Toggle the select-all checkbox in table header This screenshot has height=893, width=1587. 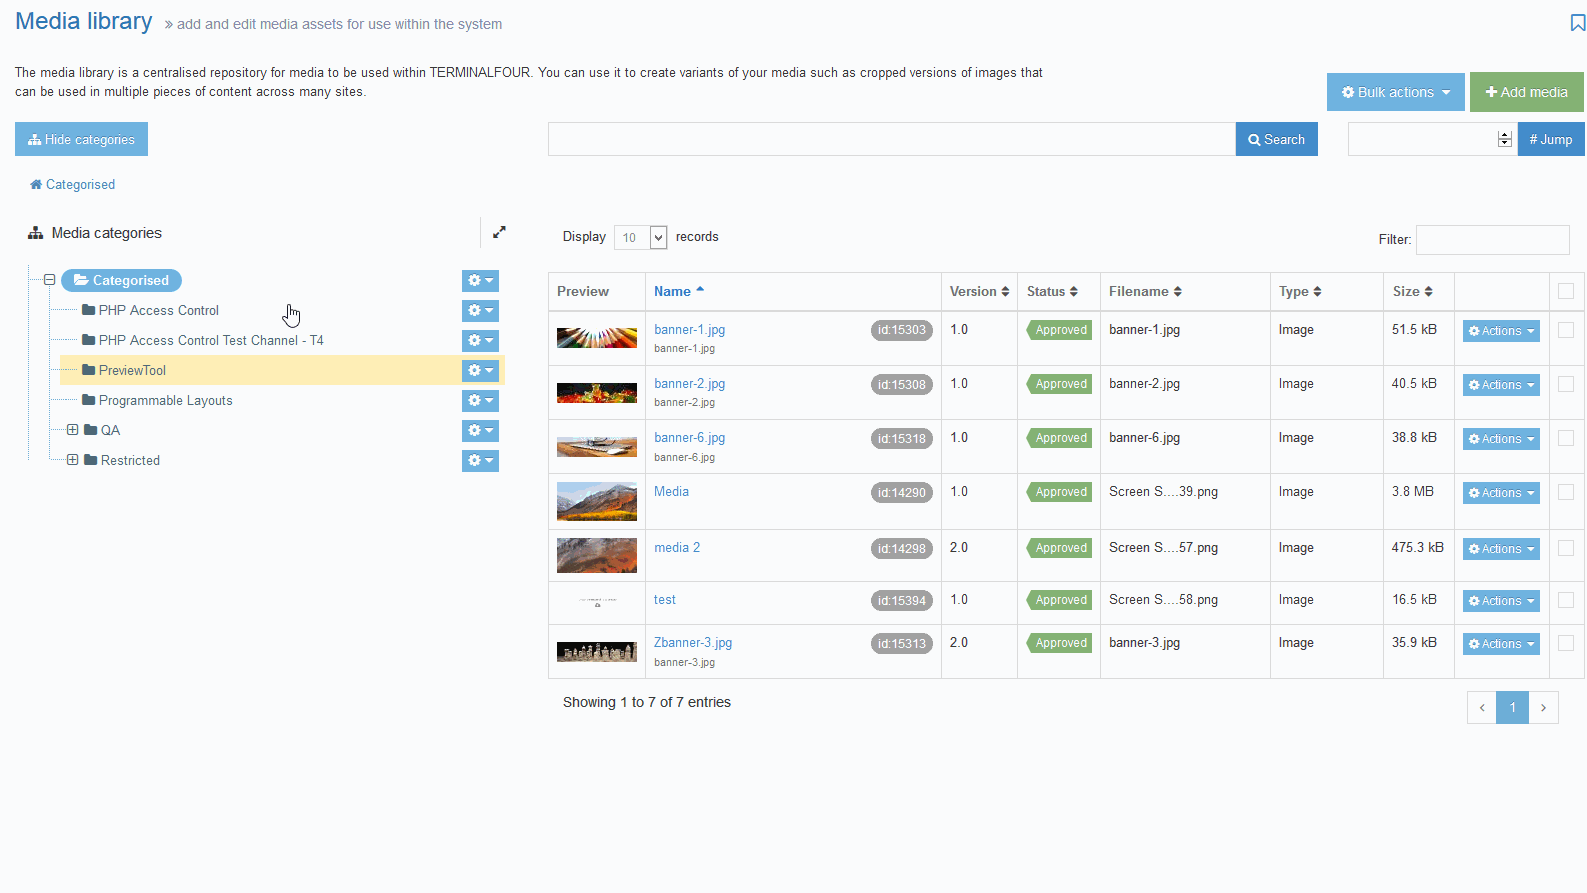click(x=1566, y=291)
